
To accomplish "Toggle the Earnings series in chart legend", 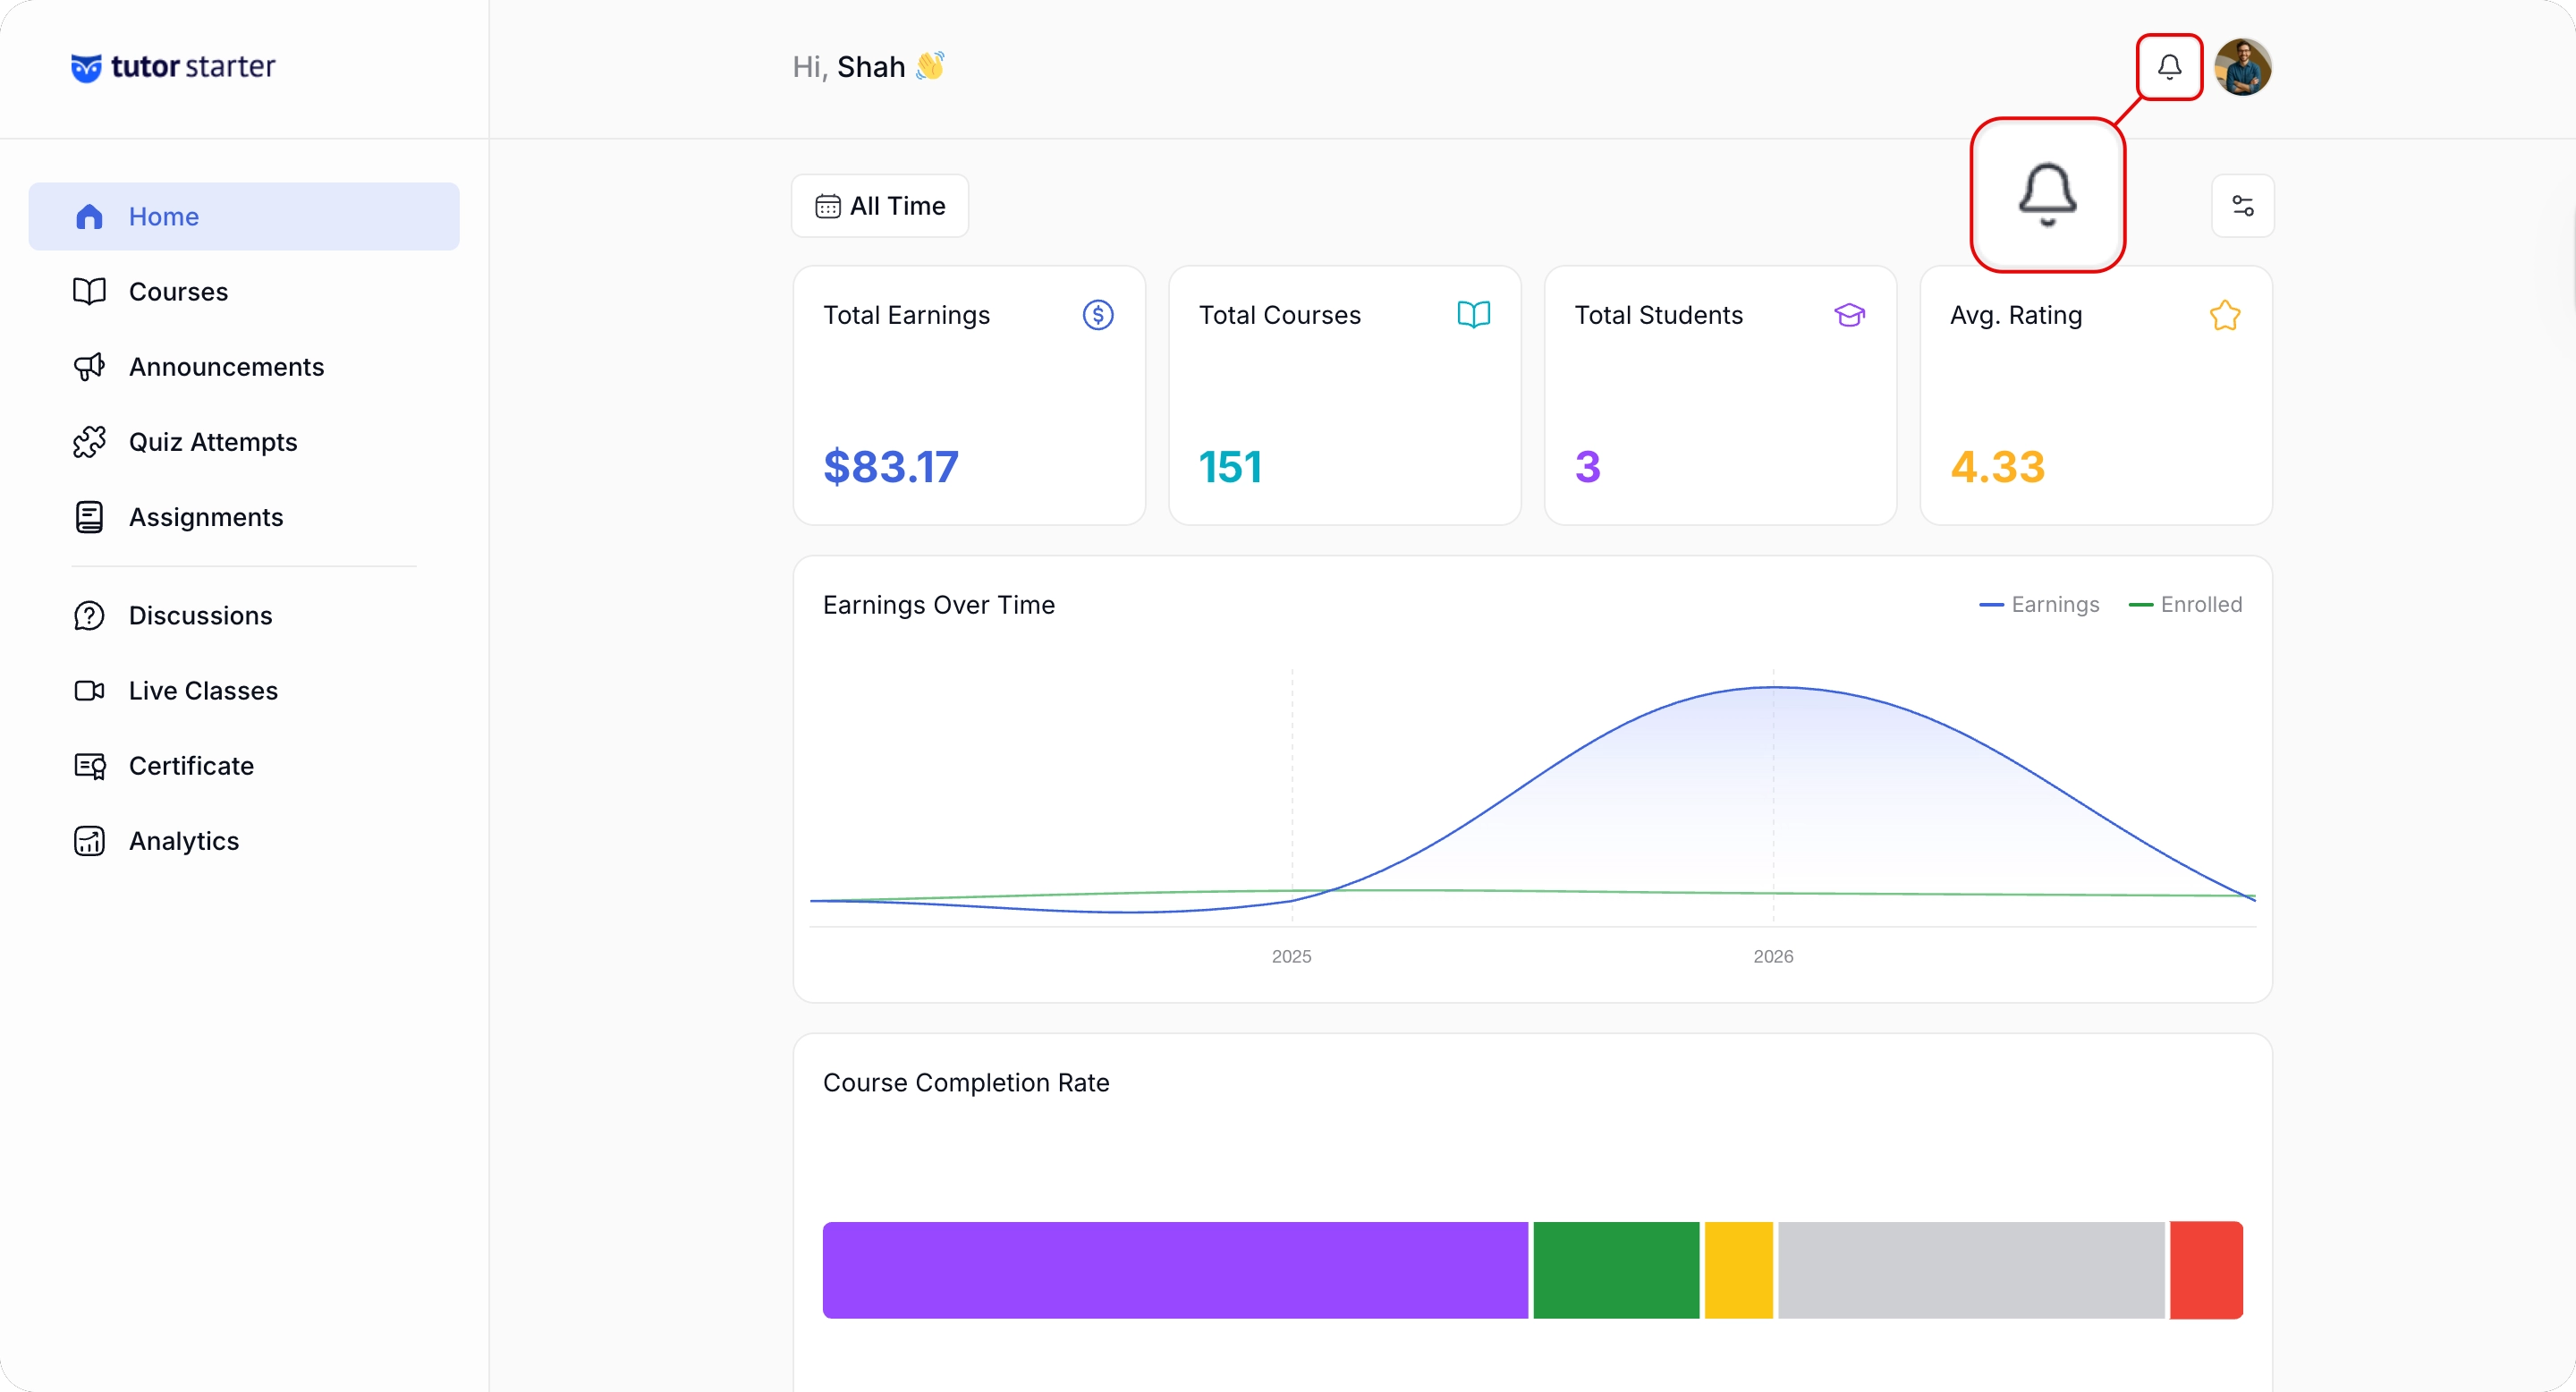I will [2039, 604].
